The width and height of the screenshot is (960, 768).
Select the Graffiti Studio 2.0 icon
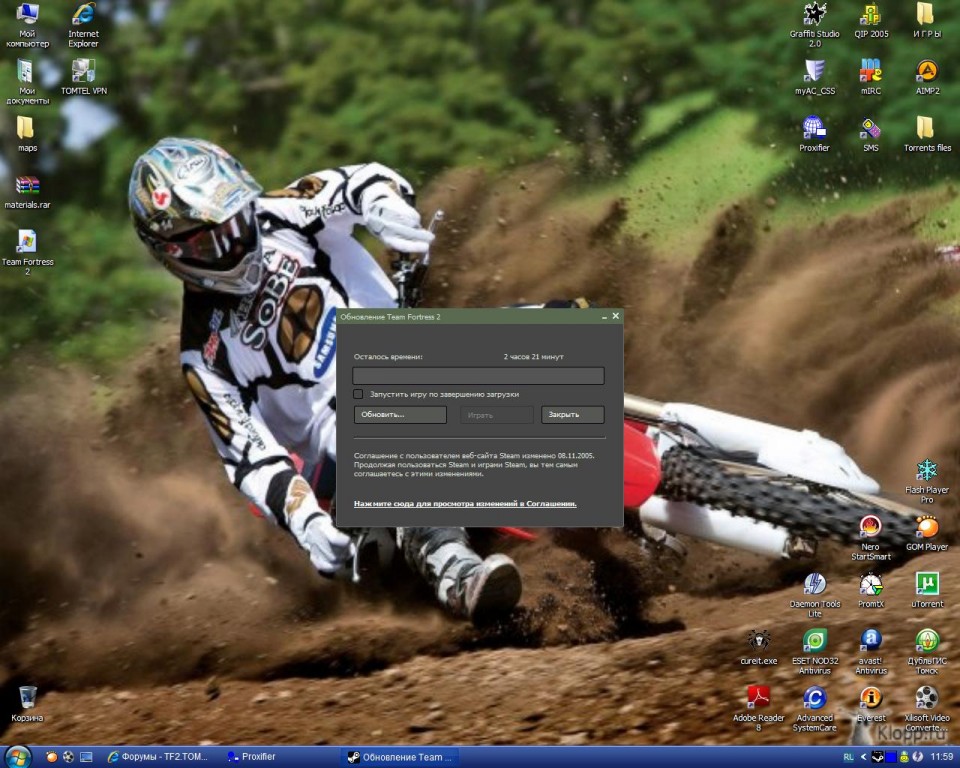tap(815, 15)
